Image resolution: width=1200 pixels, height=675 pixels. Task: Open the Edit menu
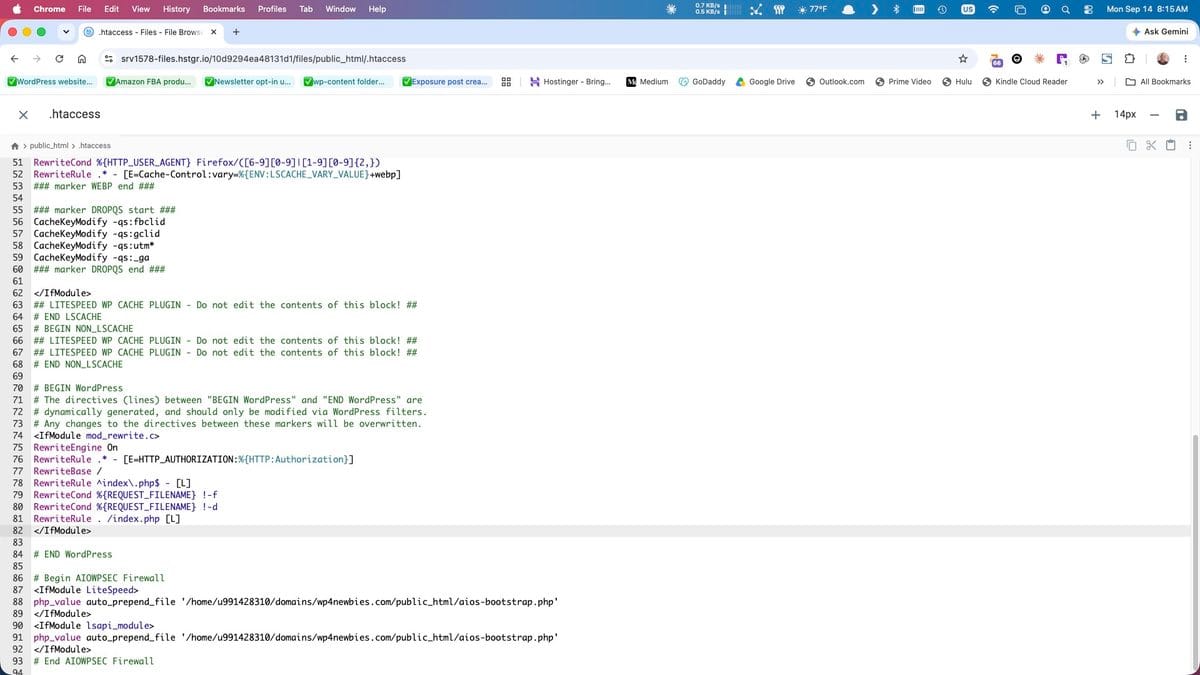coord(112,9)
